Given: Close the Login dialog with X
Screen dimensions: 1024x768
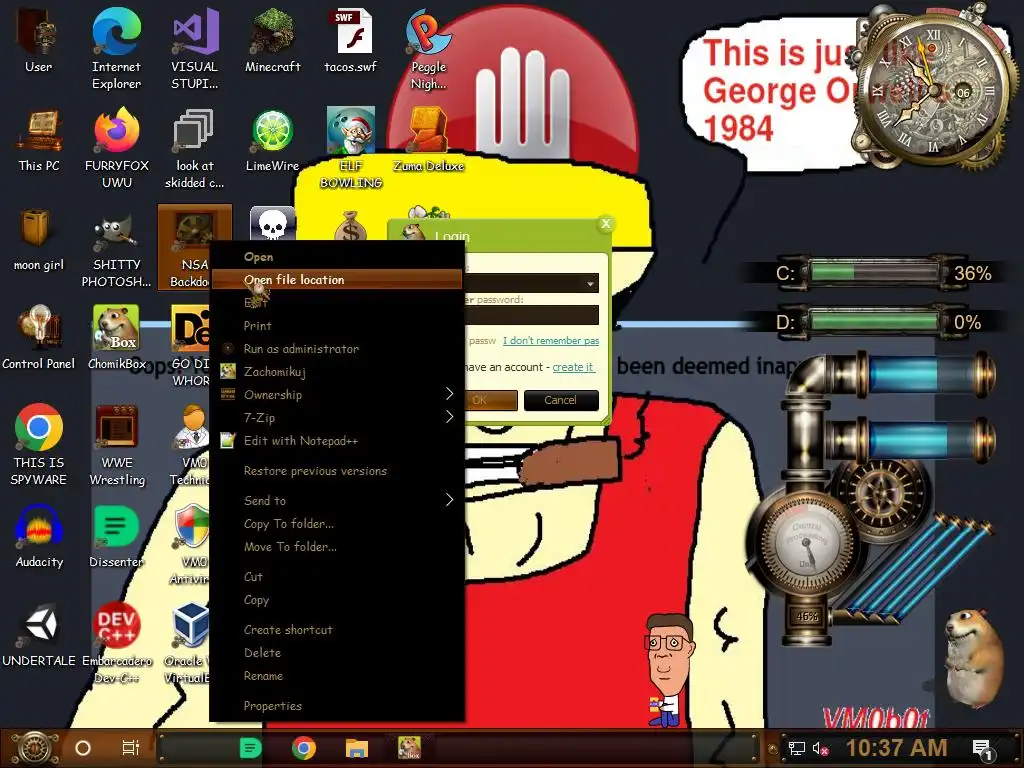Looking at the screenshot, I should [x=605, y=224].
